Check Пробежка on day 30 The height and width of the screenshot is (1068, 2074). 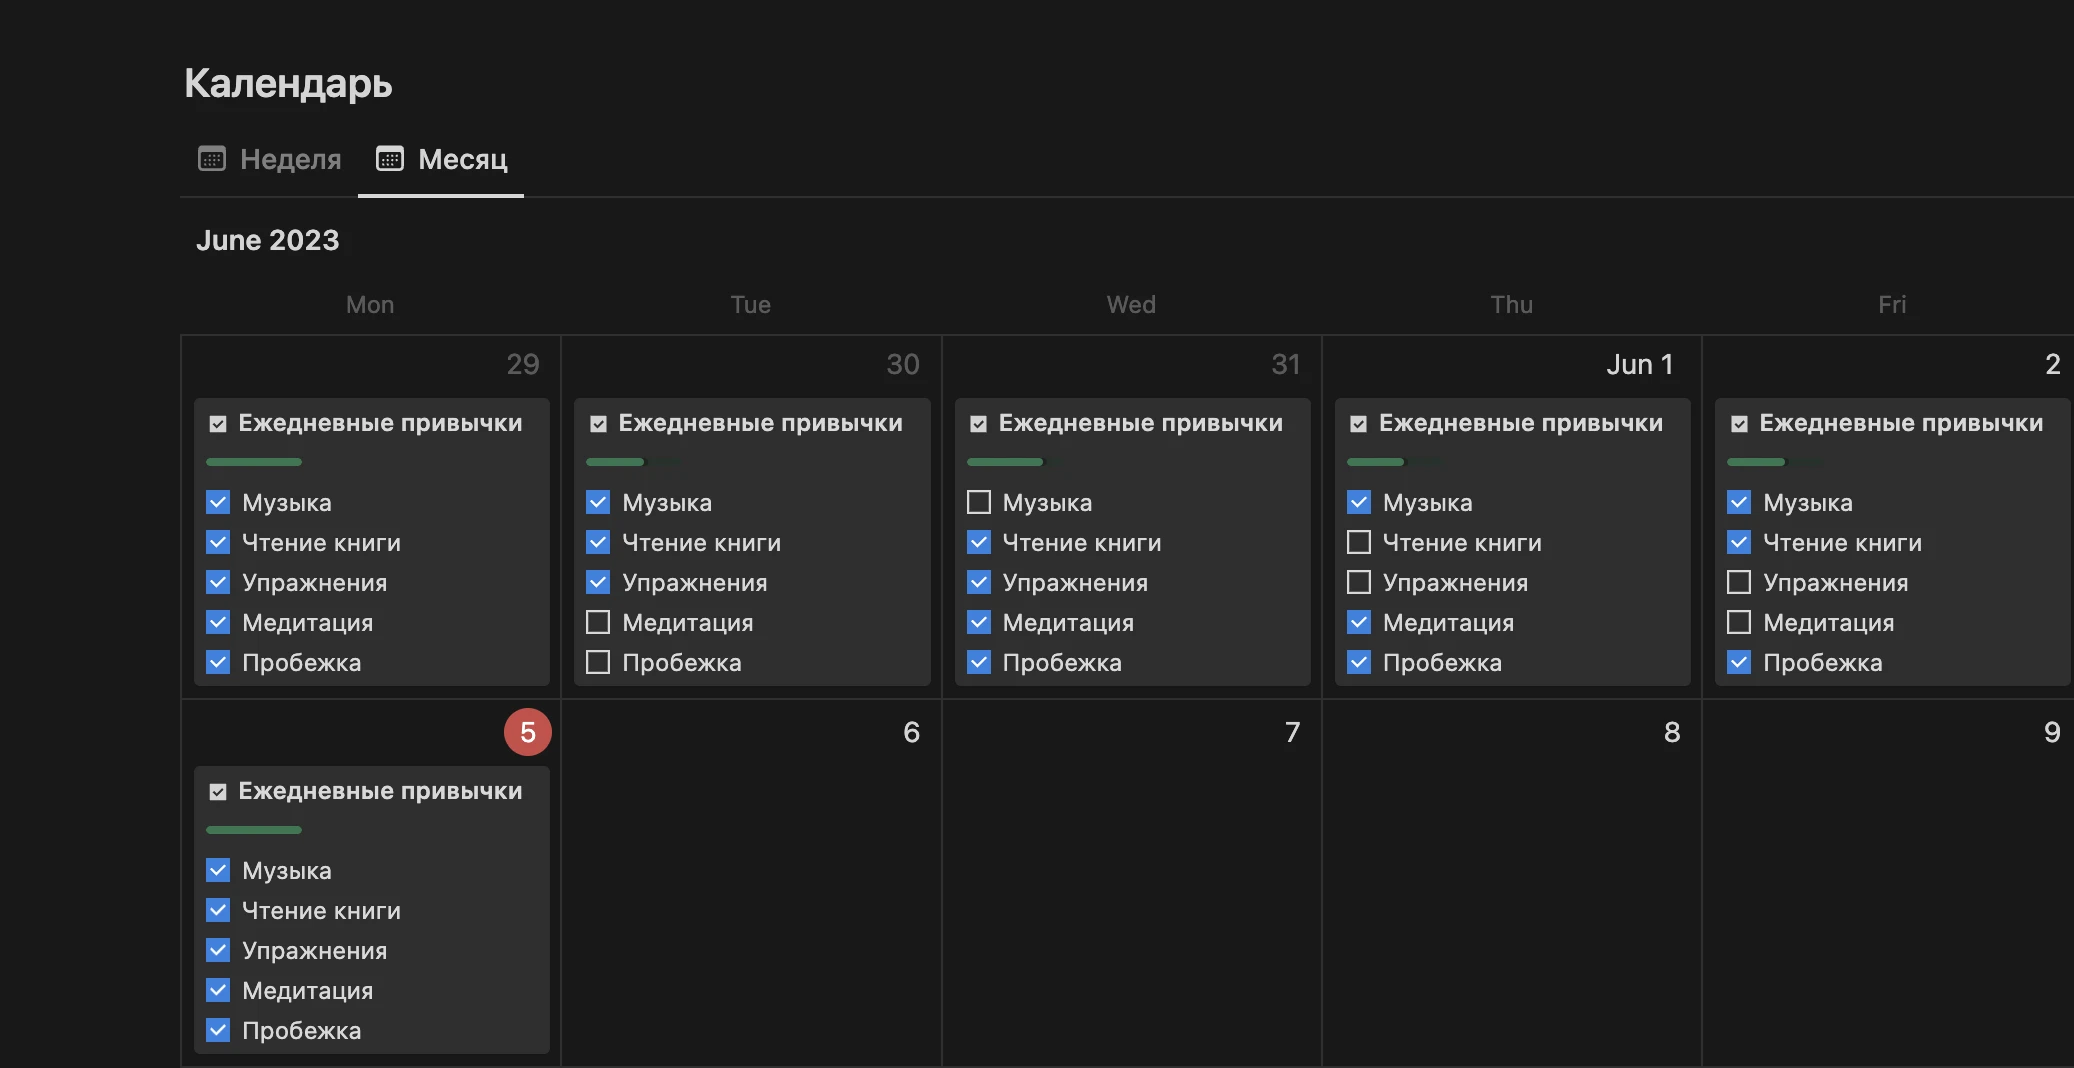tap(598, 662)
